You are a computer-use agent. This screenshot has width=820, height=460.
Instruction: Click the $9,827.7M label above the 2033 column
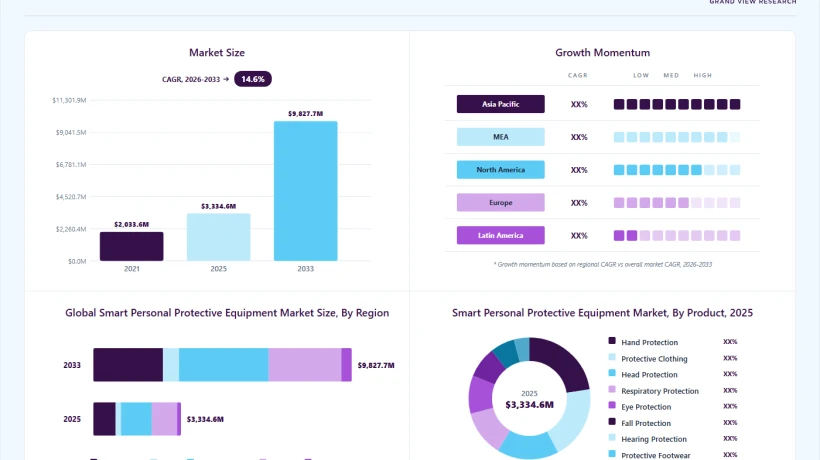coord(305,113)
